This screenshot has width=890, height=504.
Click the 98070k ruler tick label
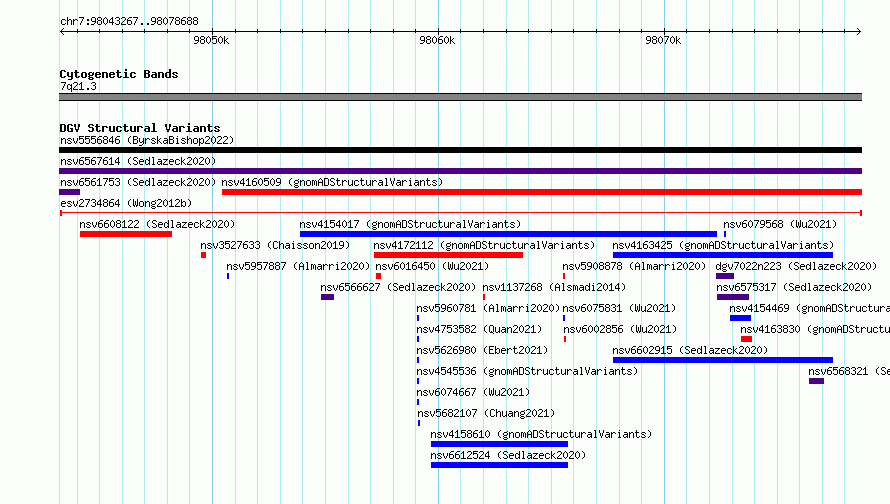click(x=663, y=40)
